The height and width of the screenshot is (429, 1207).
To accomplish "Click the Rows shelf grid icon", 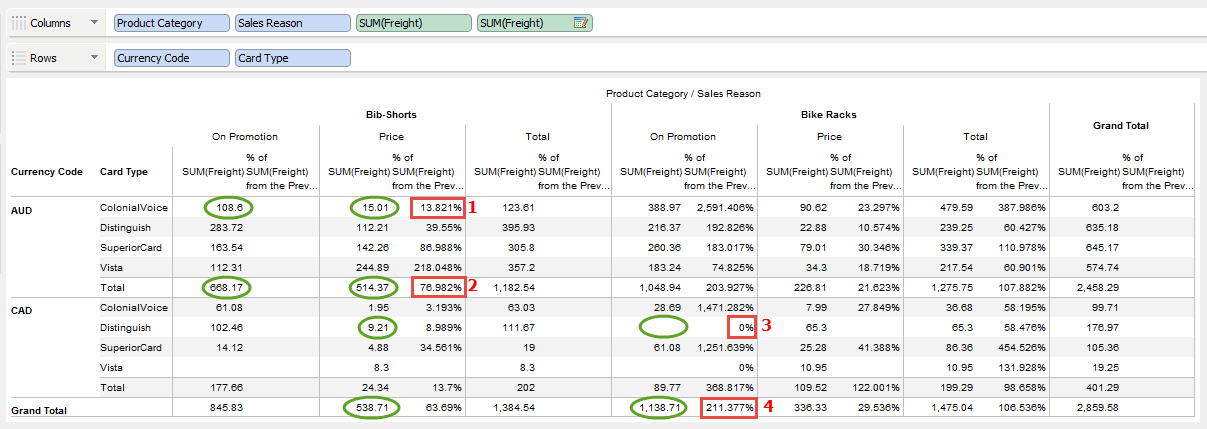I will coord(18,58).
